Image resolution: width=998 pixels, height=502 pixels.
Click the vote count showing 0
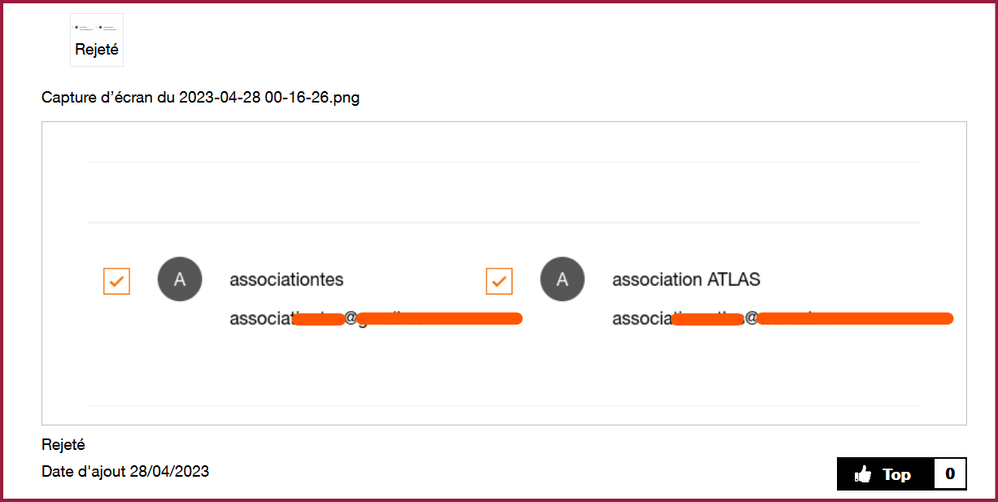(950, 474)
